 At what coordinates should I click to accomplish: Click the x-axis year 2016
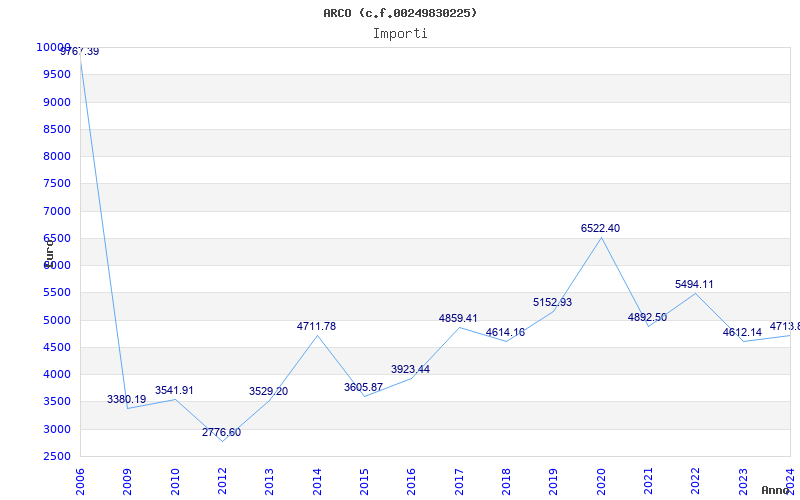tap(412, 482)
